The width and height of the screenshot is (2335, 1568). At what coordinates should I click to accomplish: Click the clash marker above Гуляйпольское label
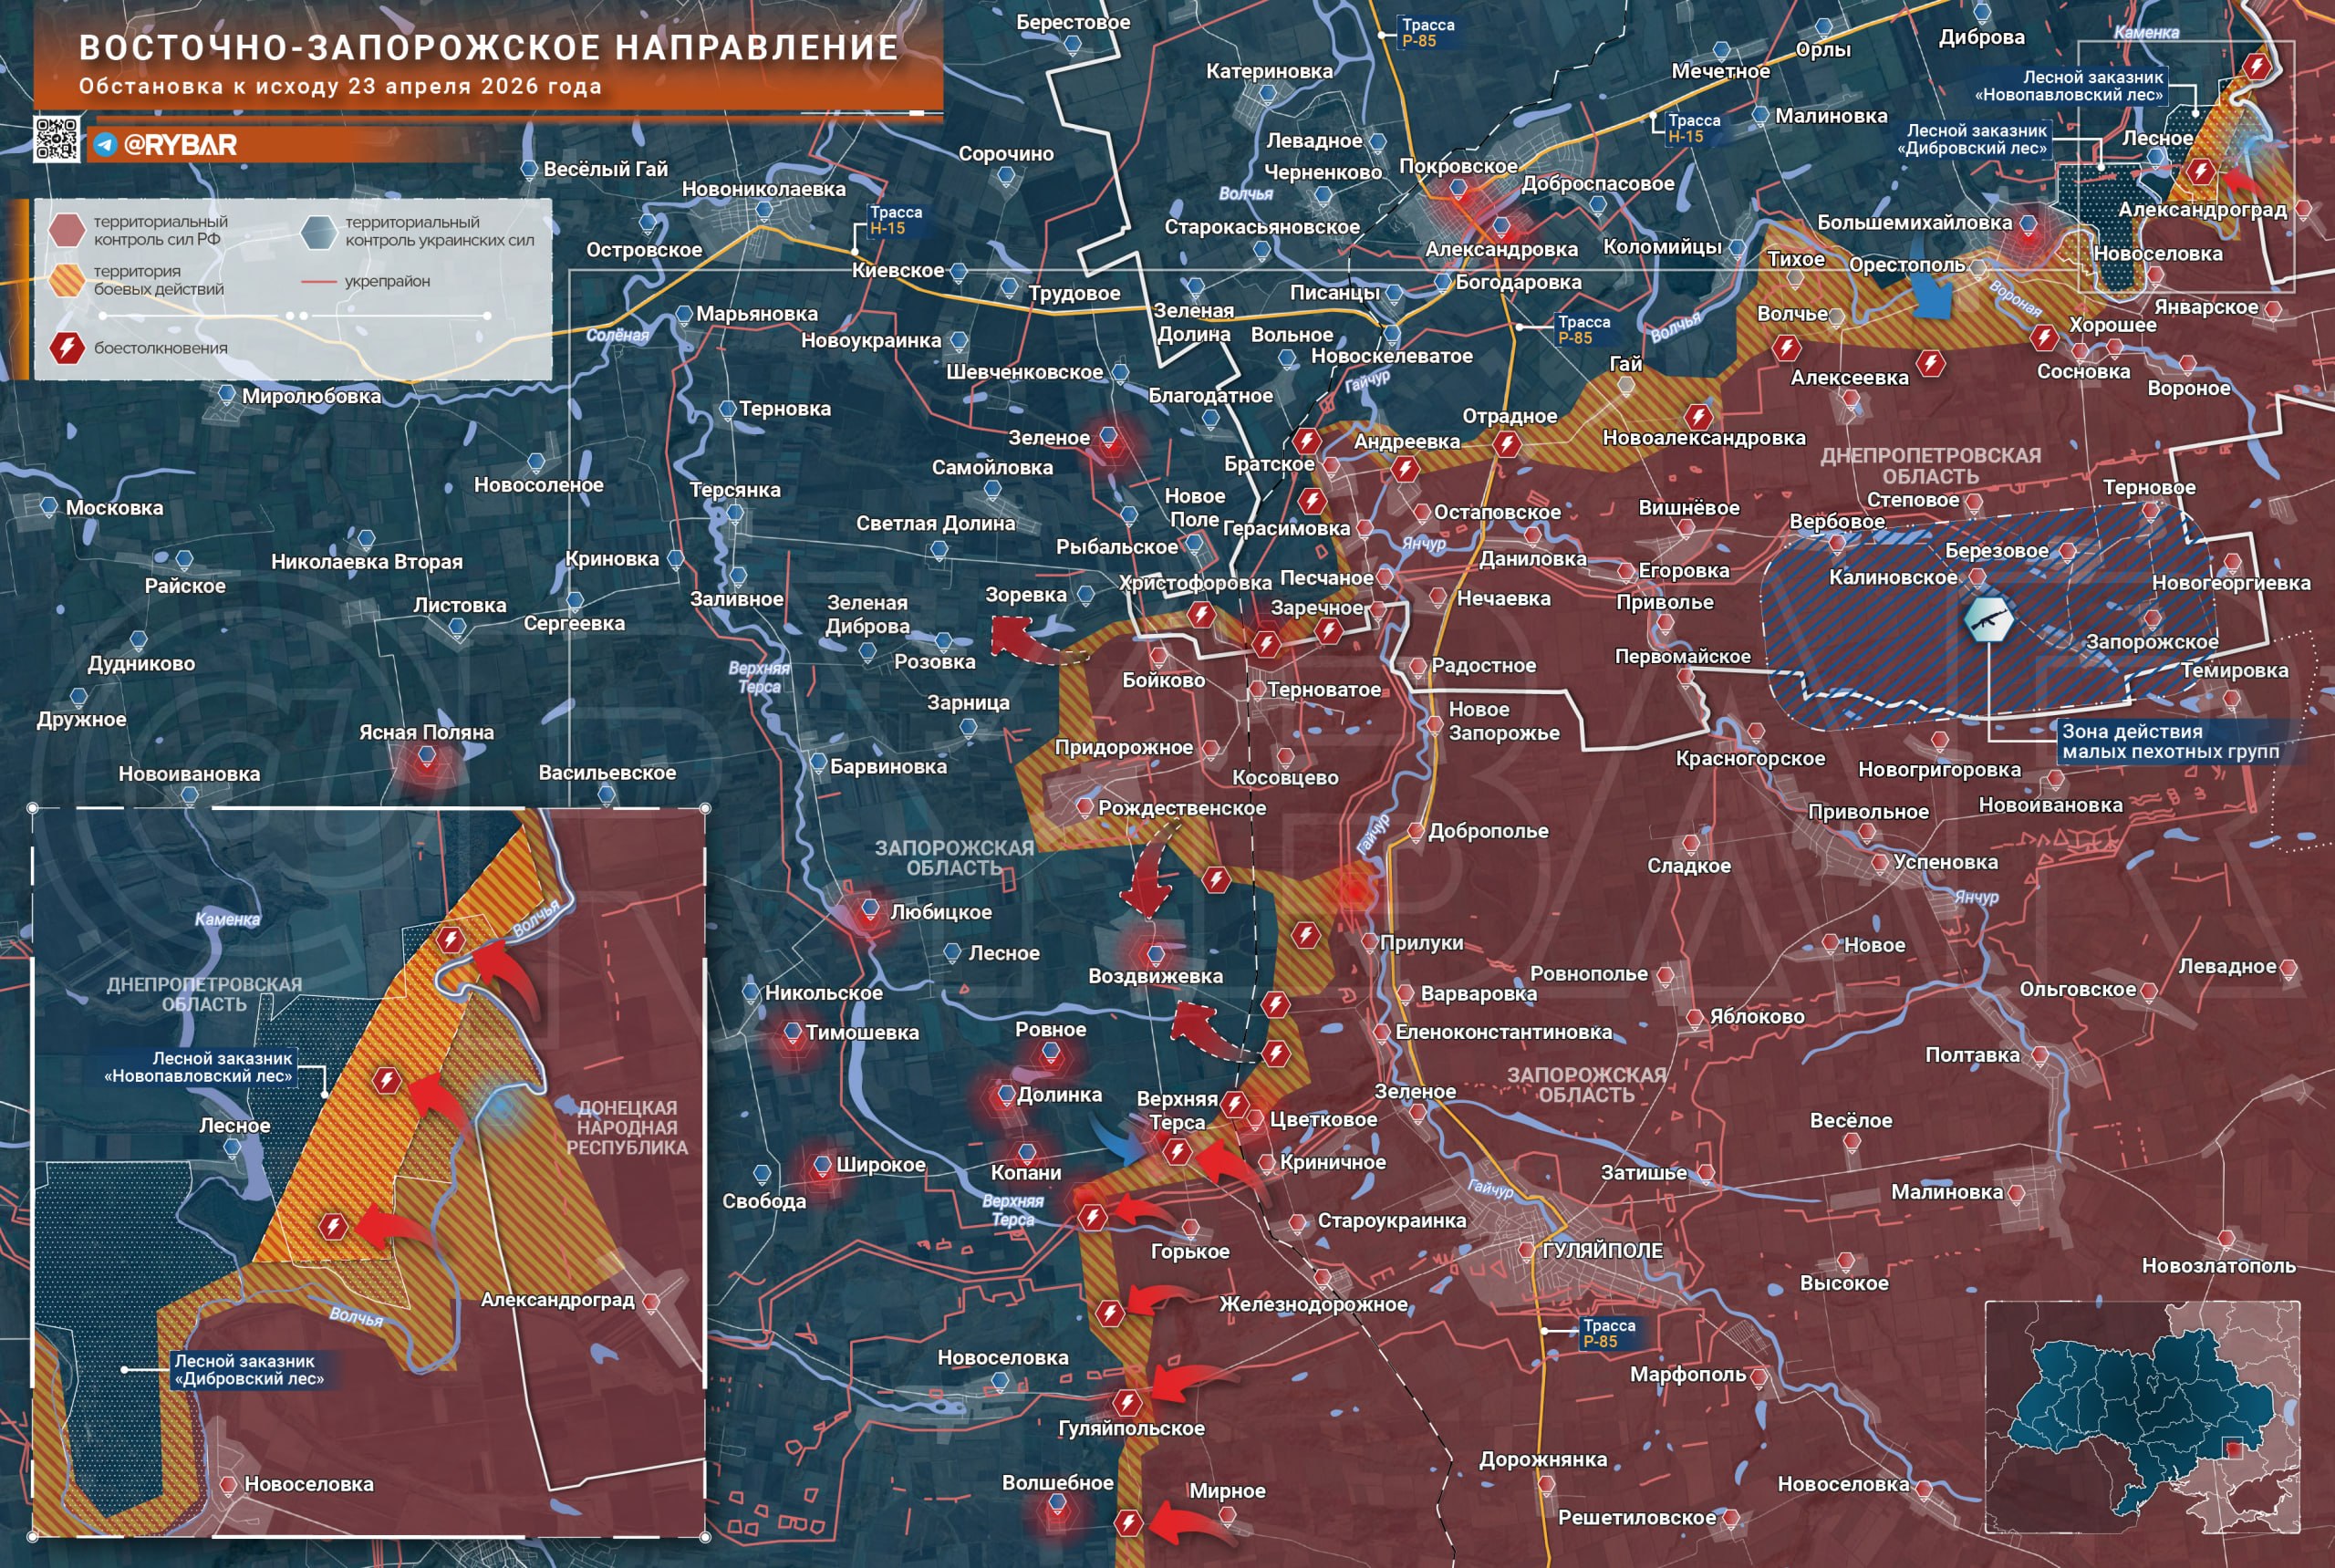click(1127, 1402)
